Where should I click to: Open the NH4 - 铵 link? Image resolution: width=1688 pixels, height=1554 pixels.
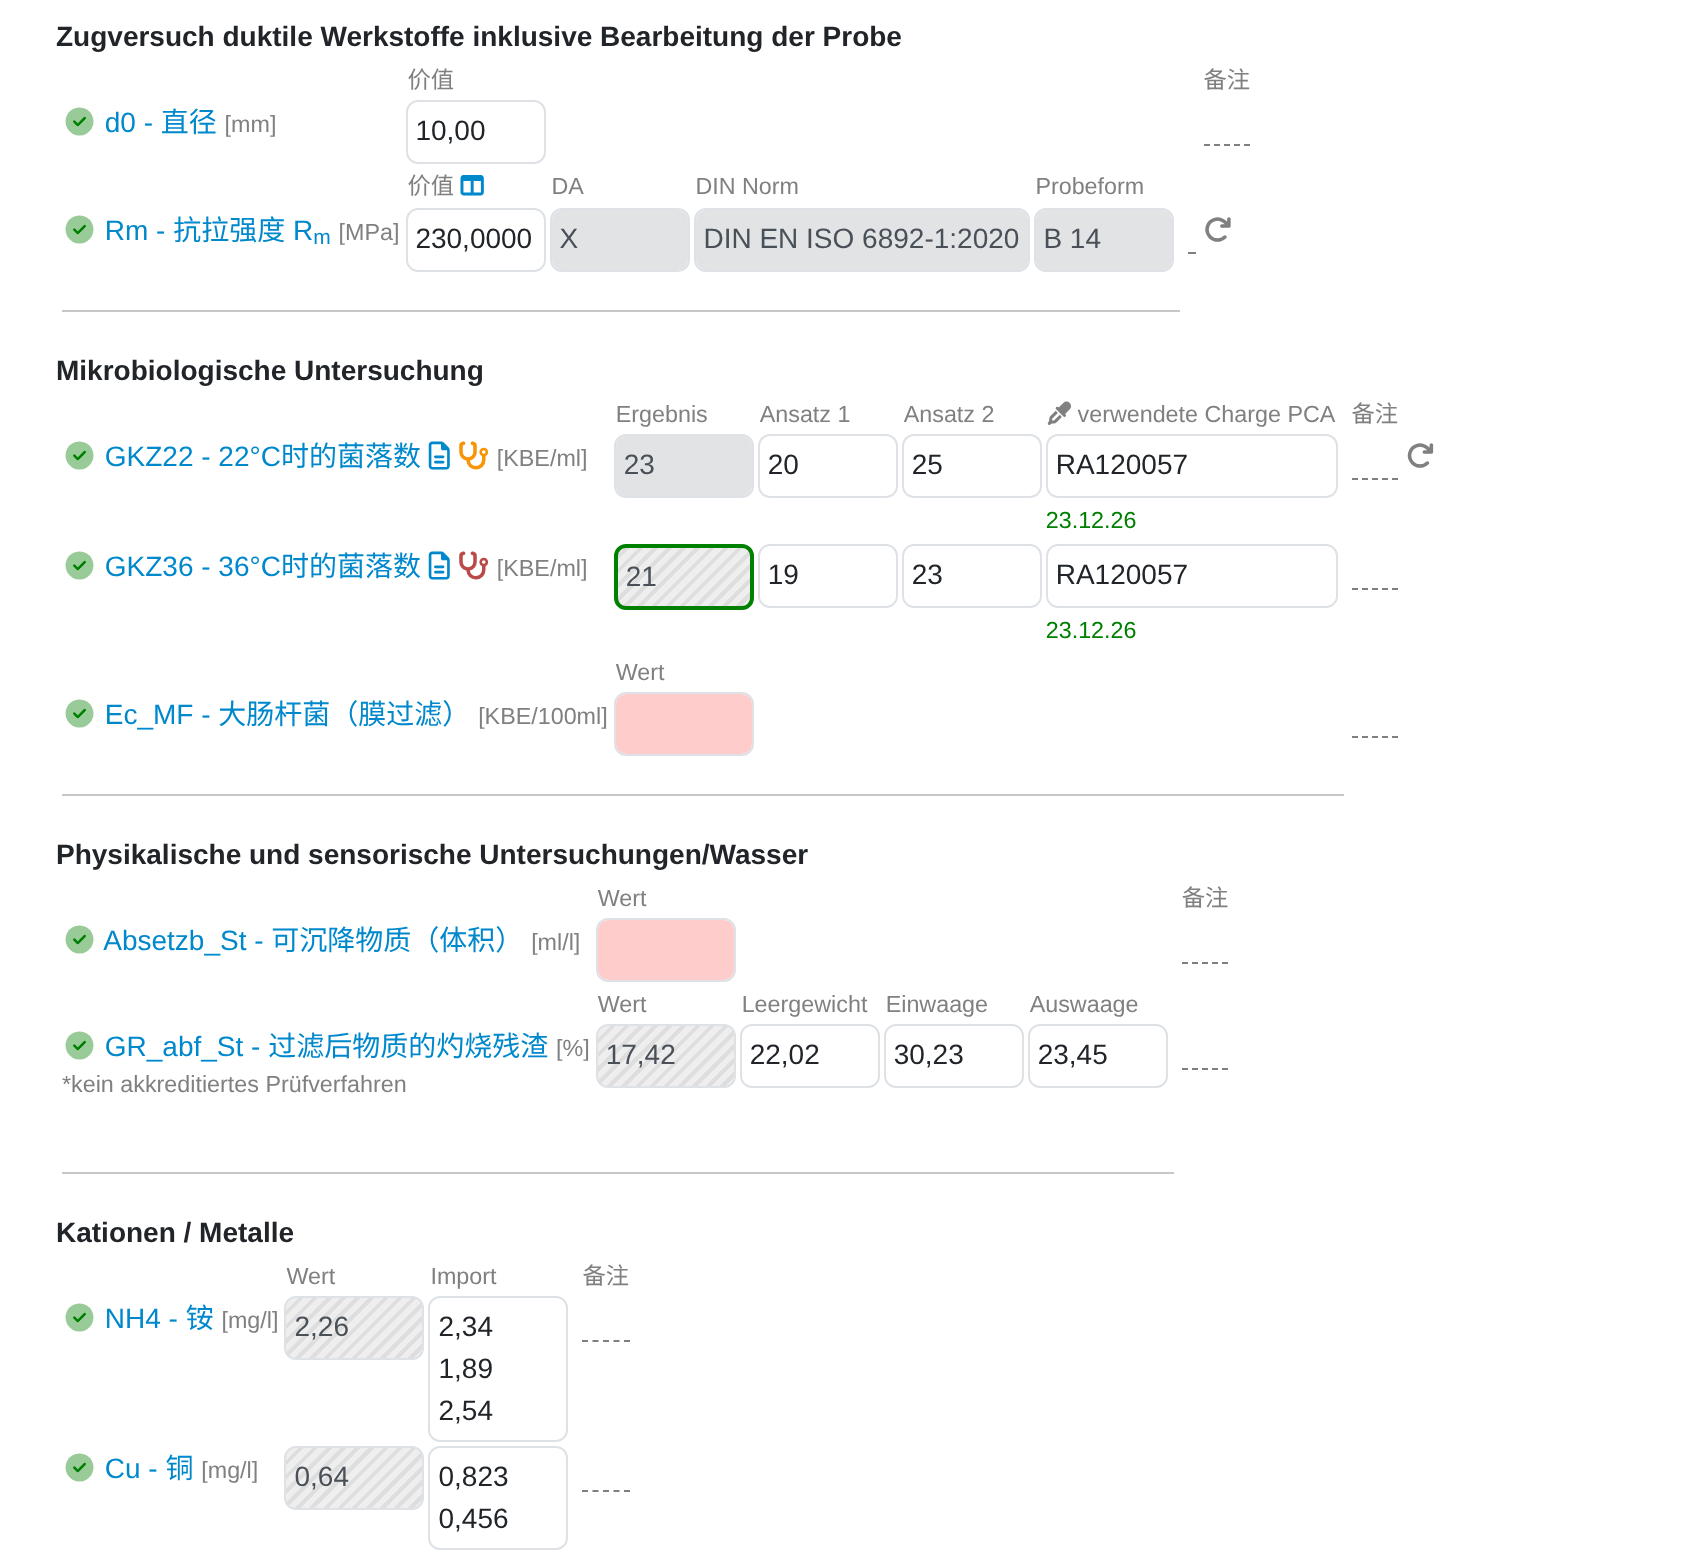pos(159,1318)
